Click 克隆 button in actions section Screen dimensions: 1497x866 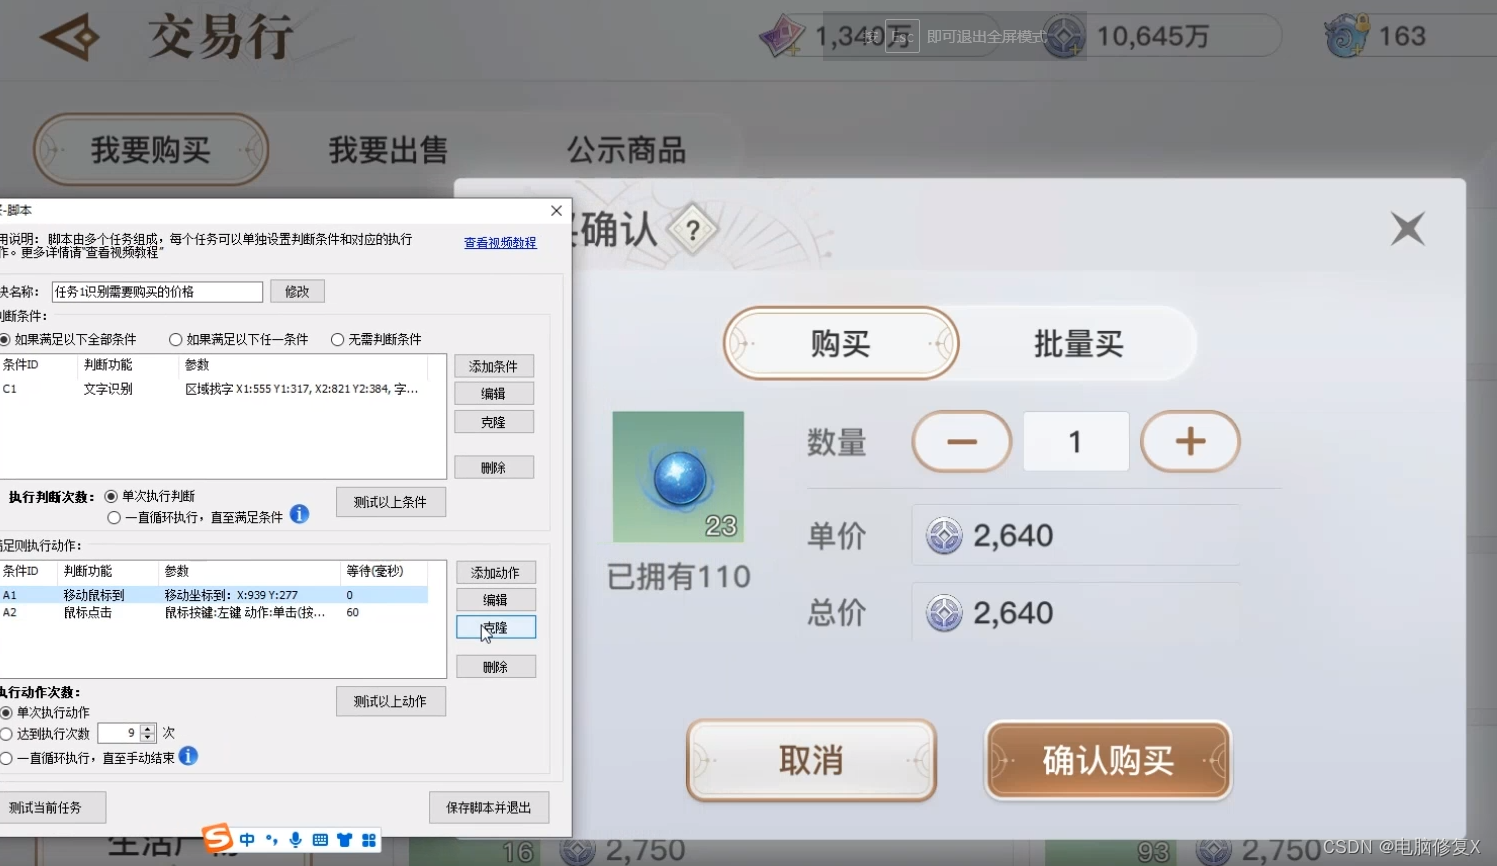pyautogui.click(x=496, y=627)
